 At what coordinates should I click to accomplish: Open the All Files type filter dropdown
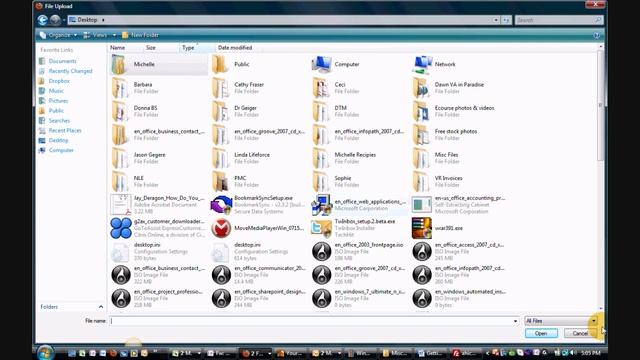click(x=561, y=321)
